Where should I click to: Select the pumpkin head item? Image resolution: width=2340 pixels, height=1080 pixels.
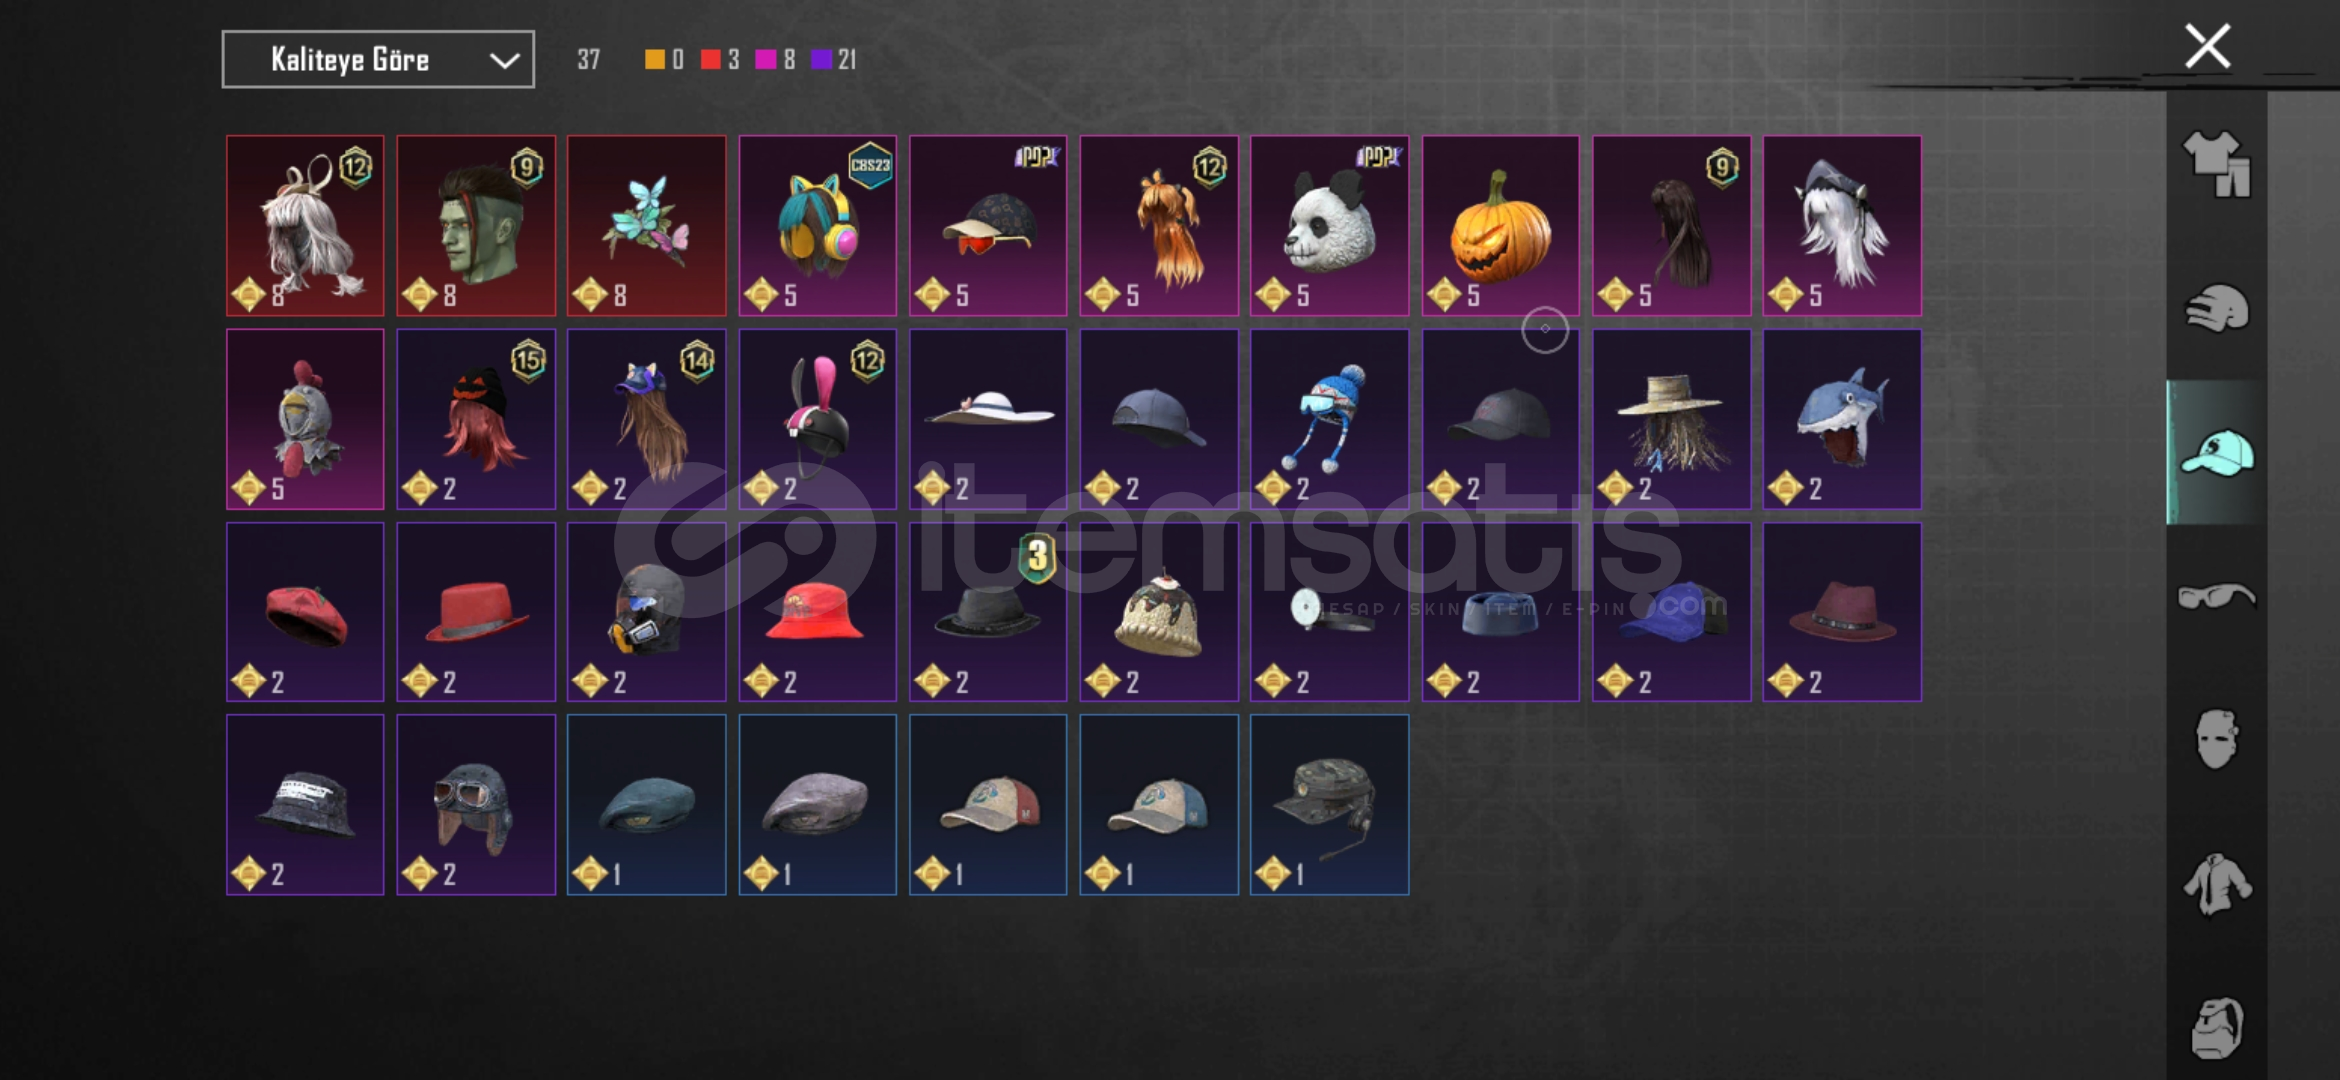1500,226
